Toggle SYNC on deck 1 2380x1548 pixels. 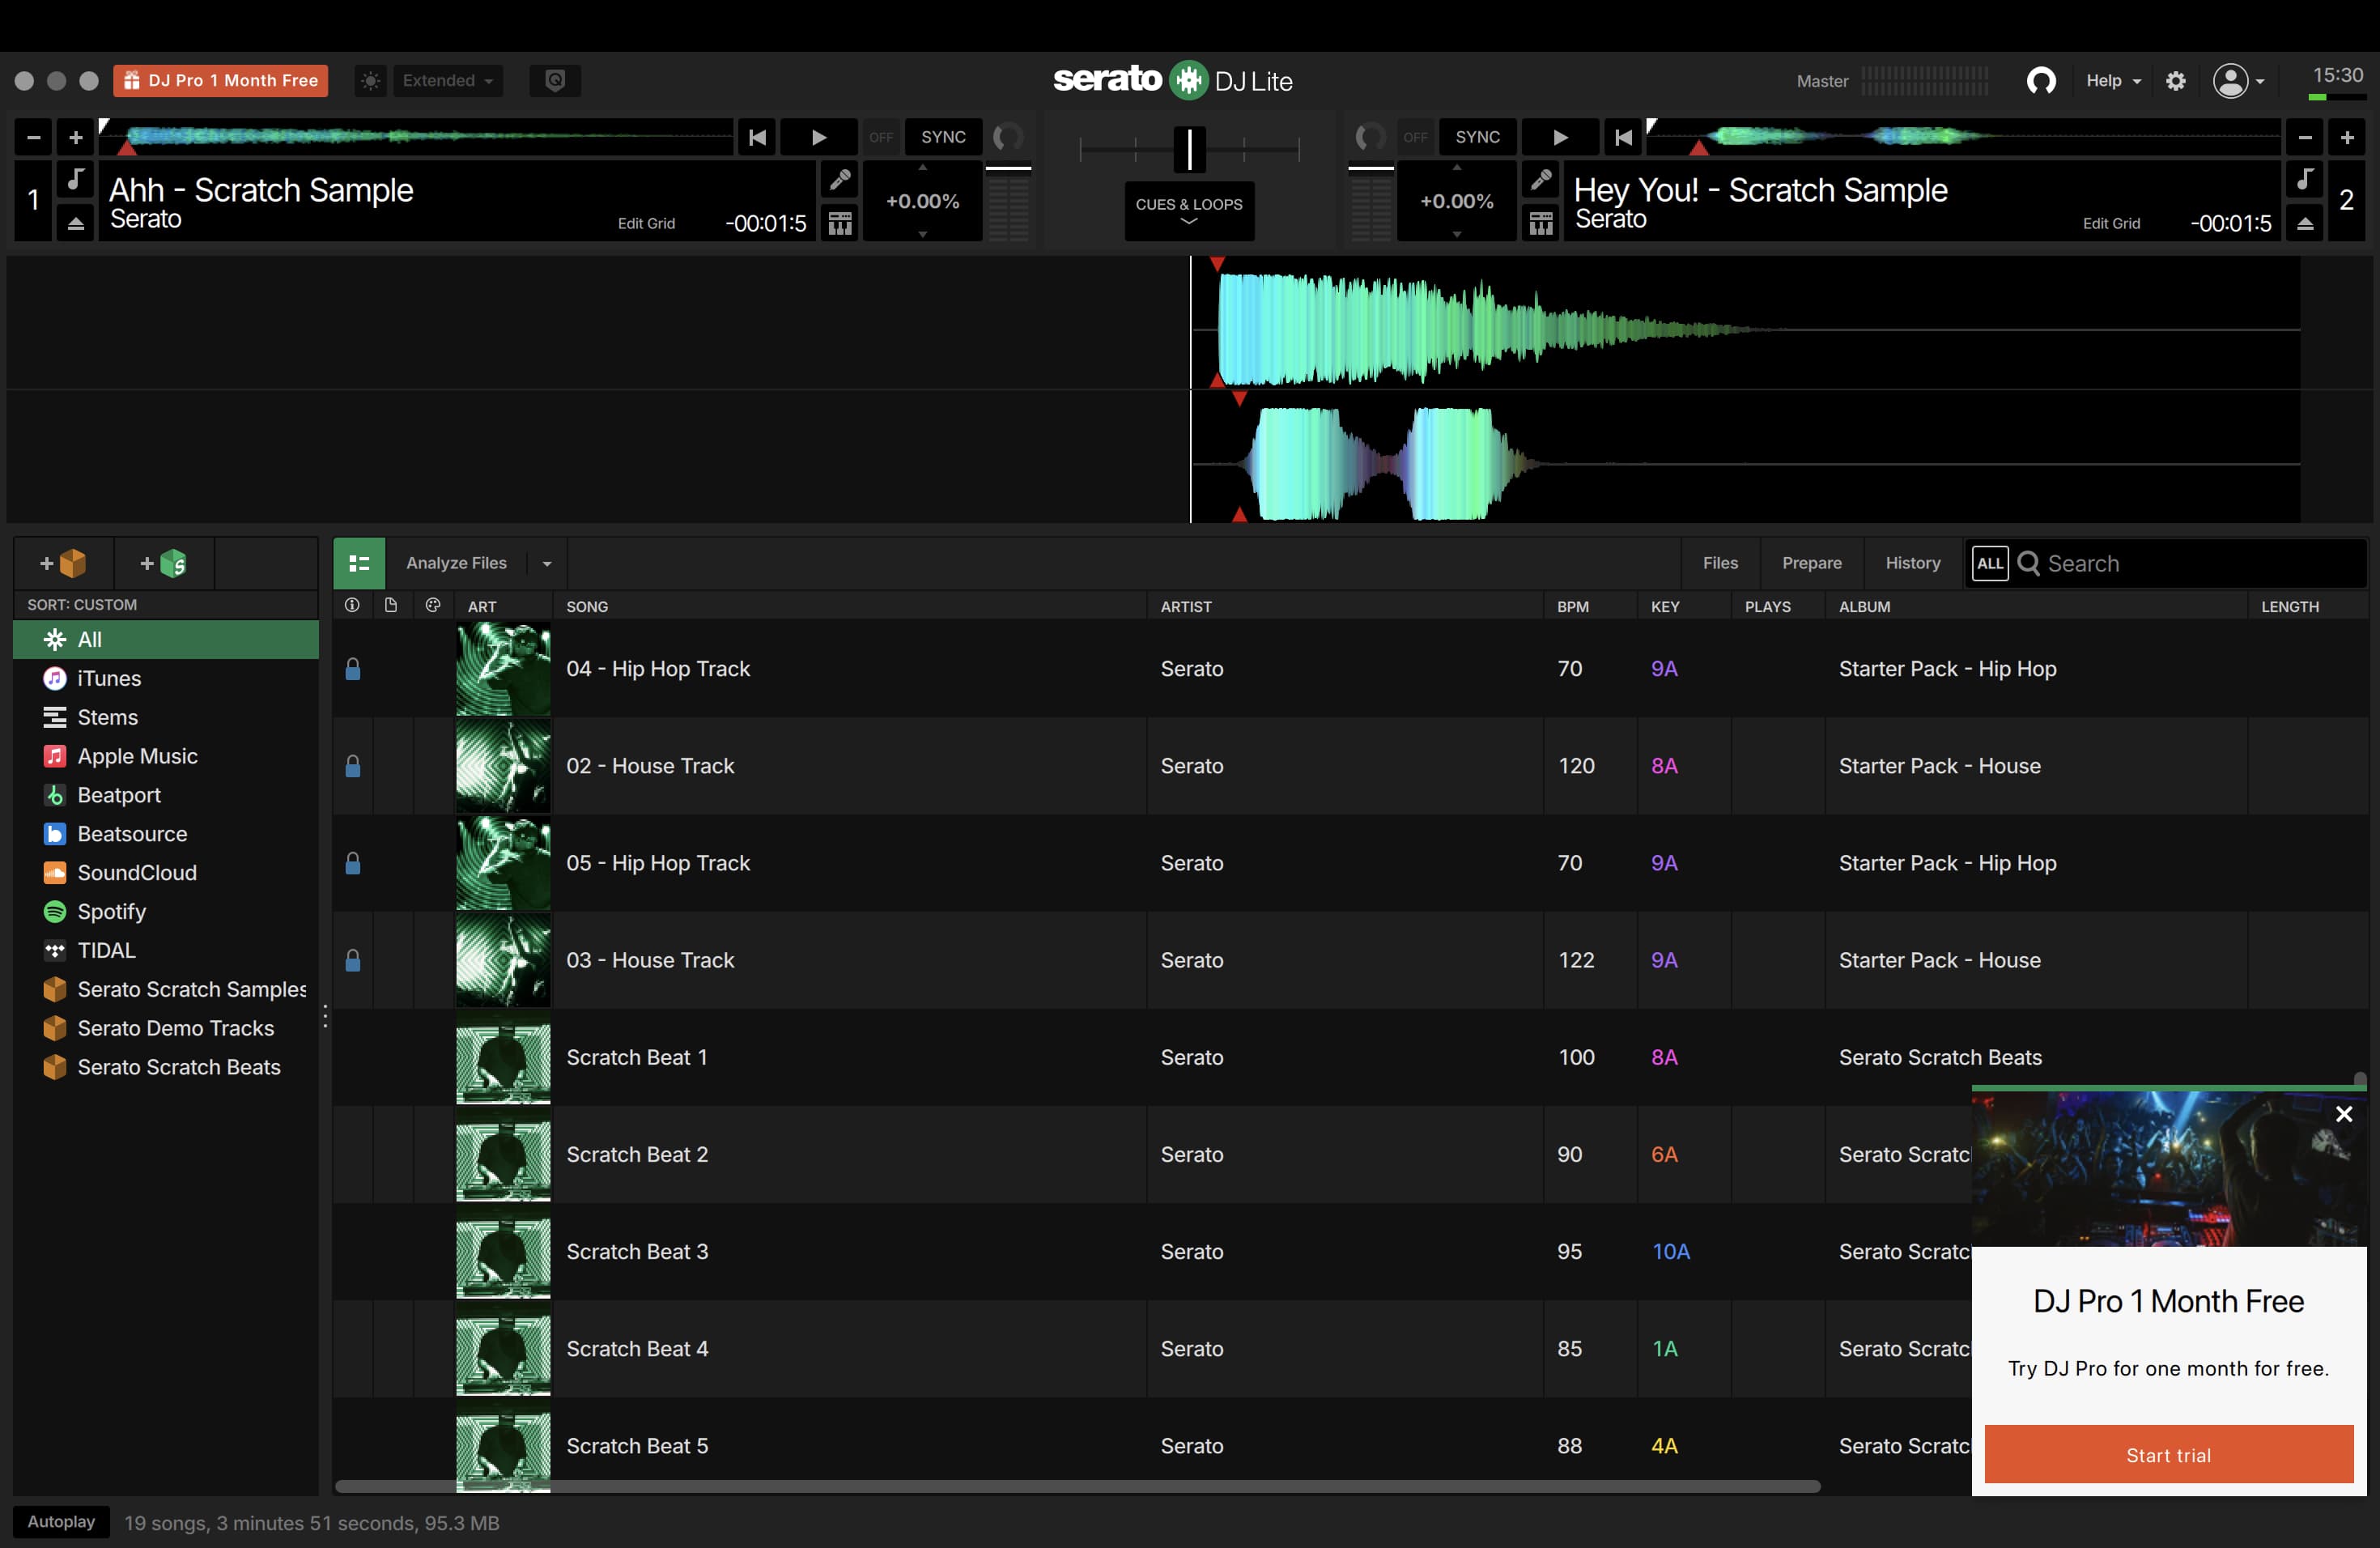(943, 137)
